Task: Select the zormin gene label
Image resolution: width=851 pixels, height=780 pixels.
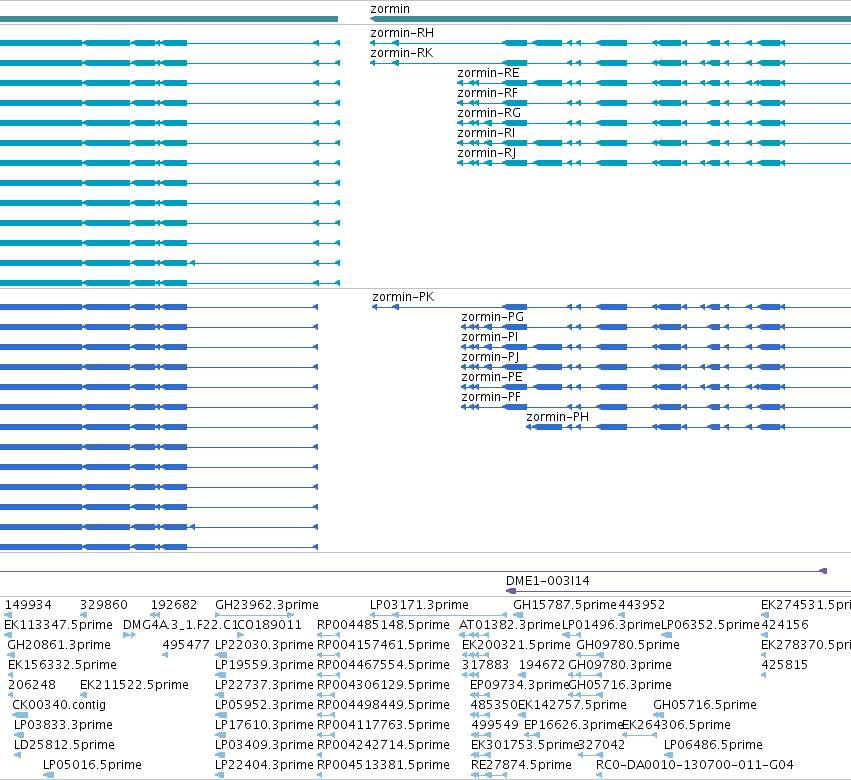Action: pos(390,9)
